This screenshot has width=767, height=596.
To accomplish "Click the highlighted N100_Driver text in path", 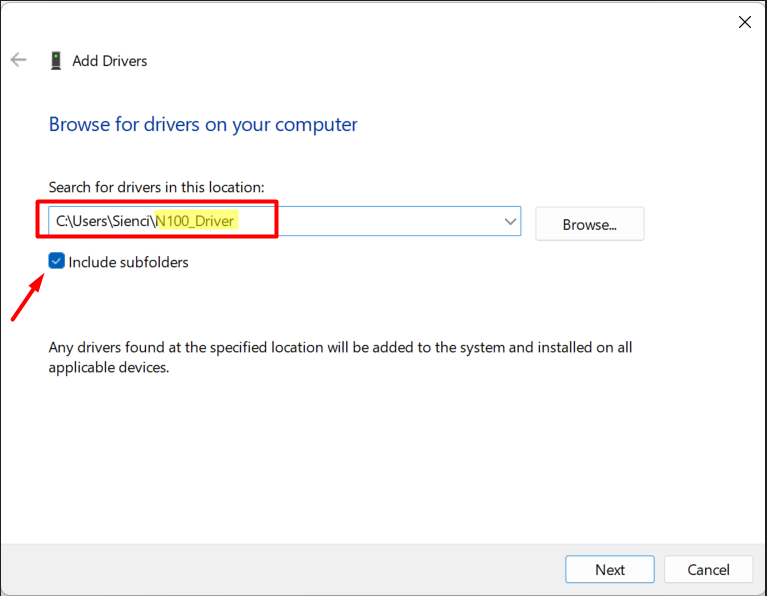I will pos(196,220).
